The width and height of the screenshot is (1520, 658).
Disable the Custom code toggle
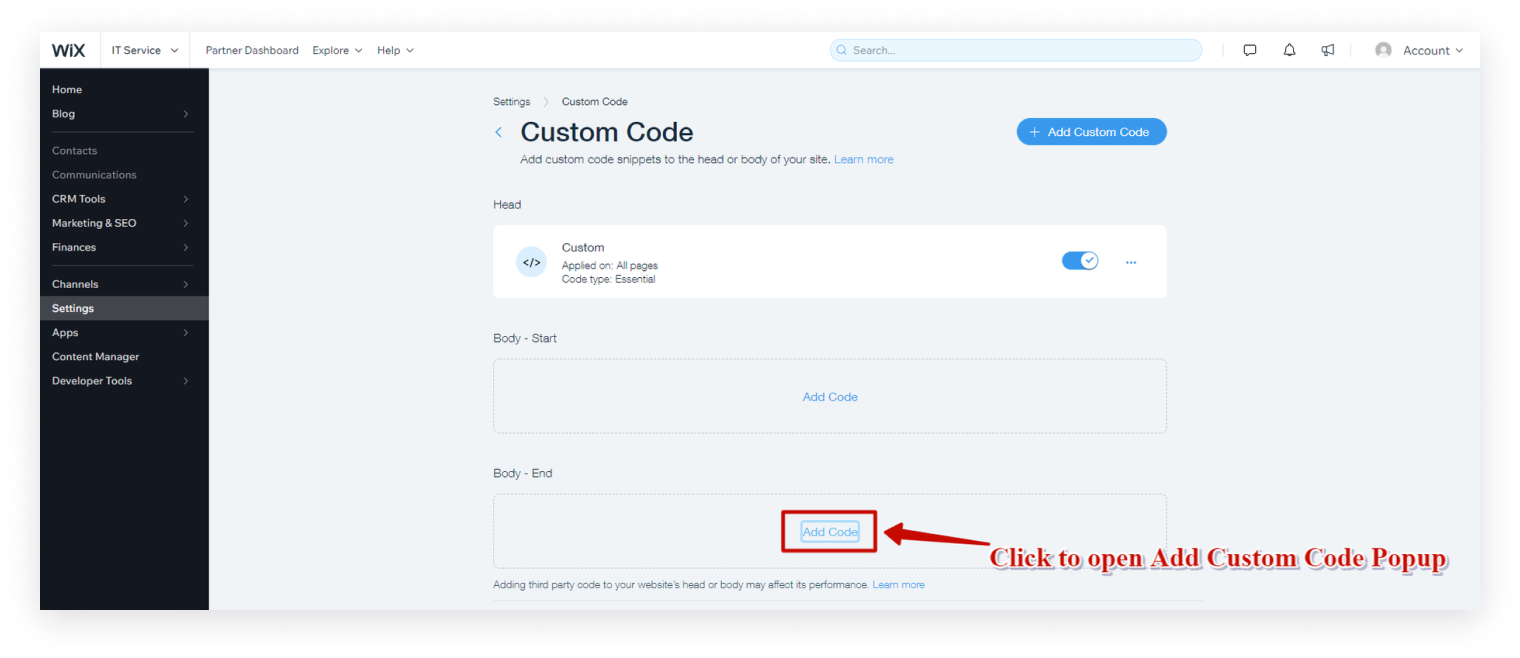pyautogui.click(x=1080, y=261)
